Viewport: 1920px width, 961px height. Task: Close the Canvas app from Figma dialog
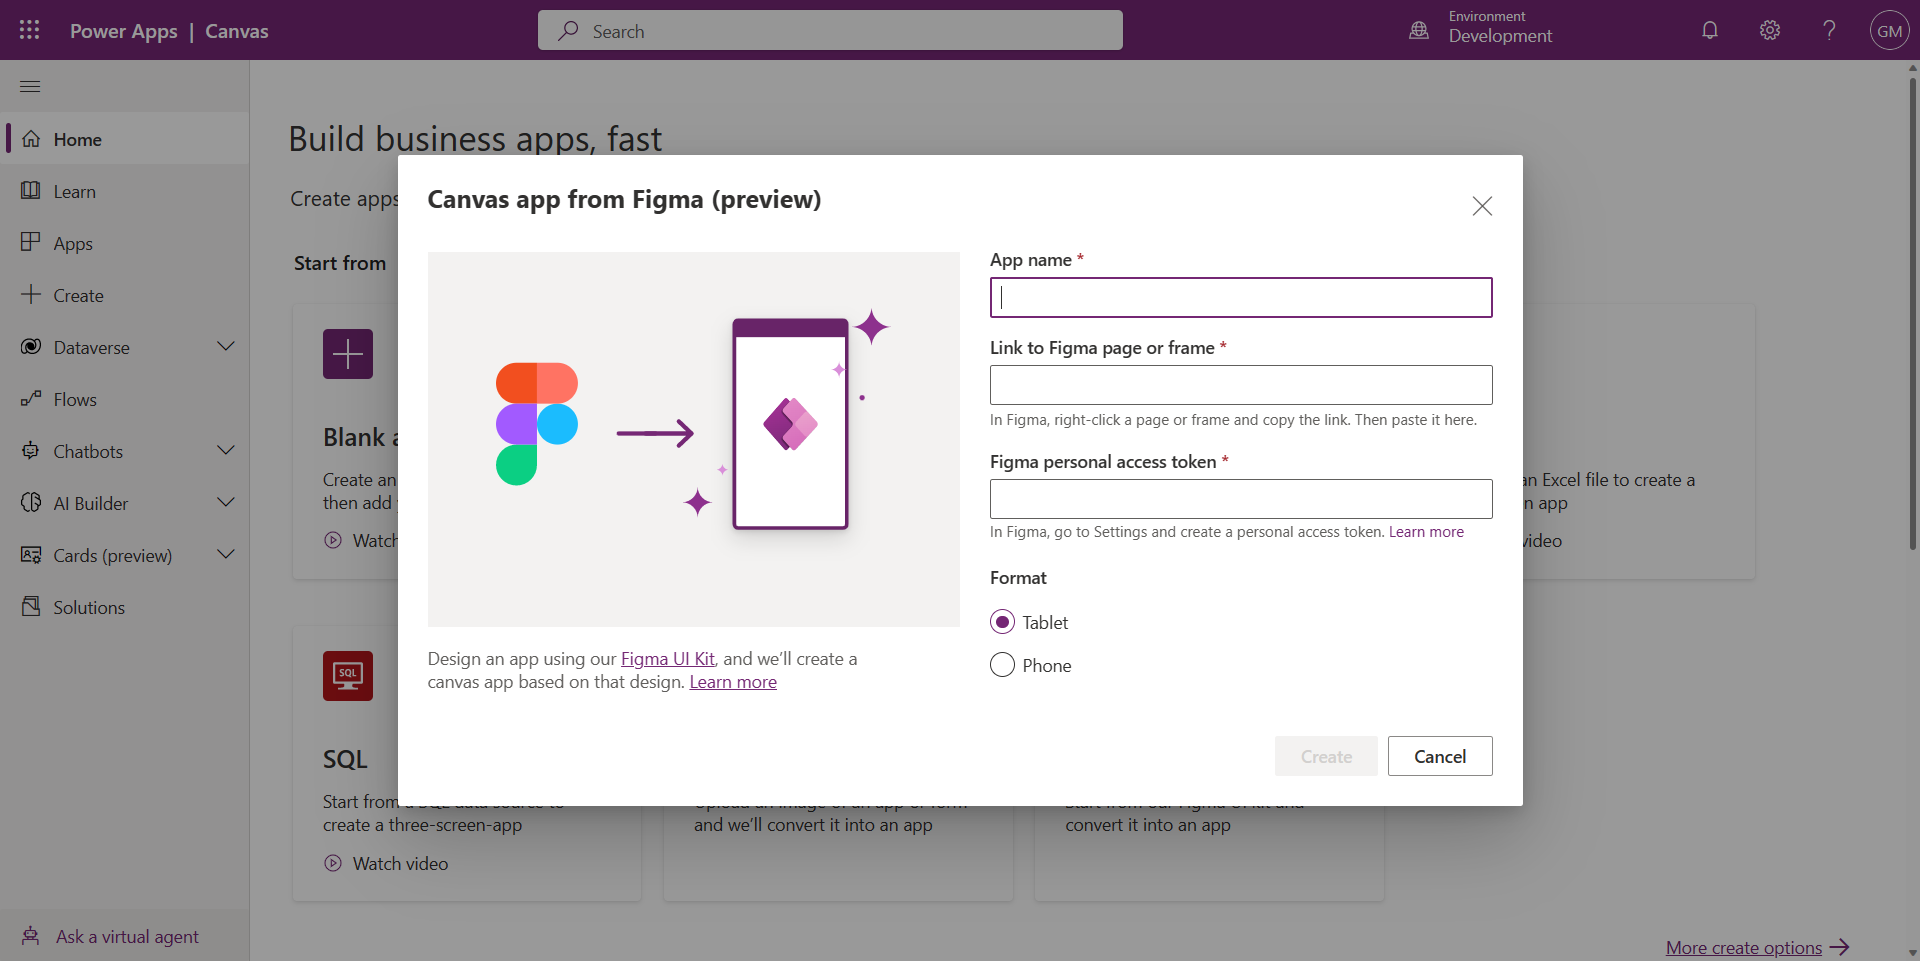1482,206
